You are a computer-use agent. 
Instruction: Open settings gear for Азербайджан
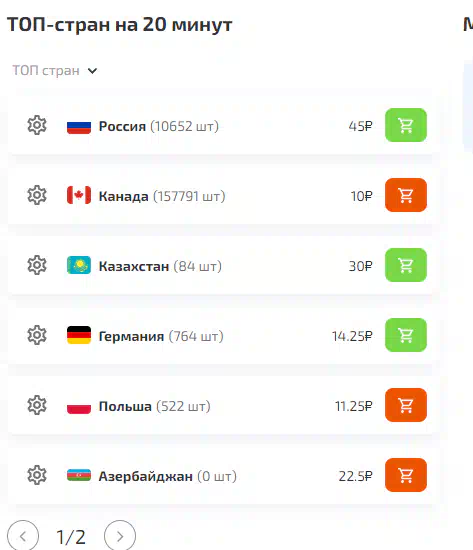click(x=37, y=475)
